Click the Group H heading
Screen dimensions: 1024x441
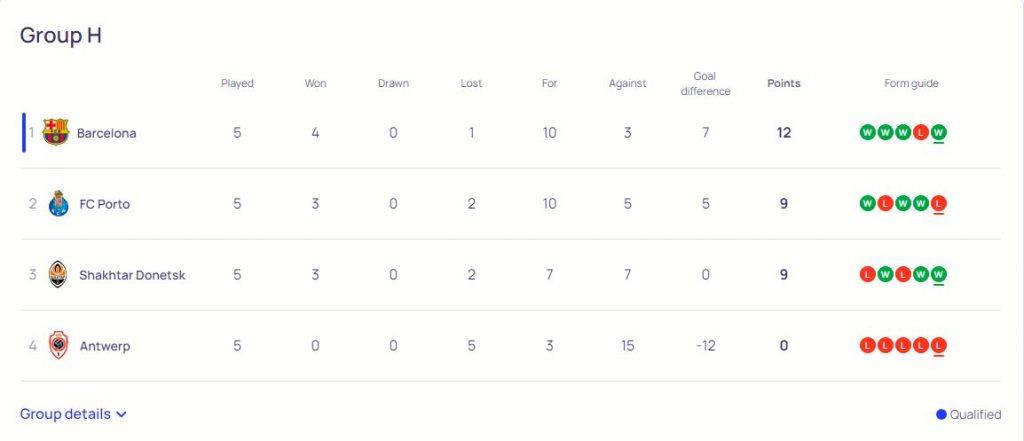(x=61, y=36)
